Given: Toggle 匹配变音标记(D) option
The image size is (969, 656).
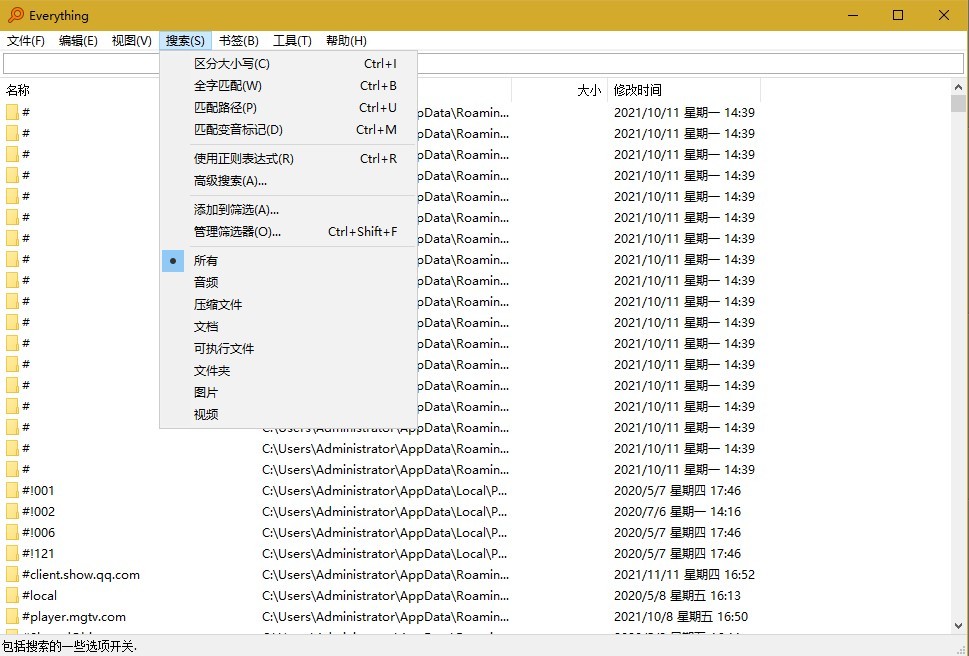Looking at the screenshot, I should [289, 130].
